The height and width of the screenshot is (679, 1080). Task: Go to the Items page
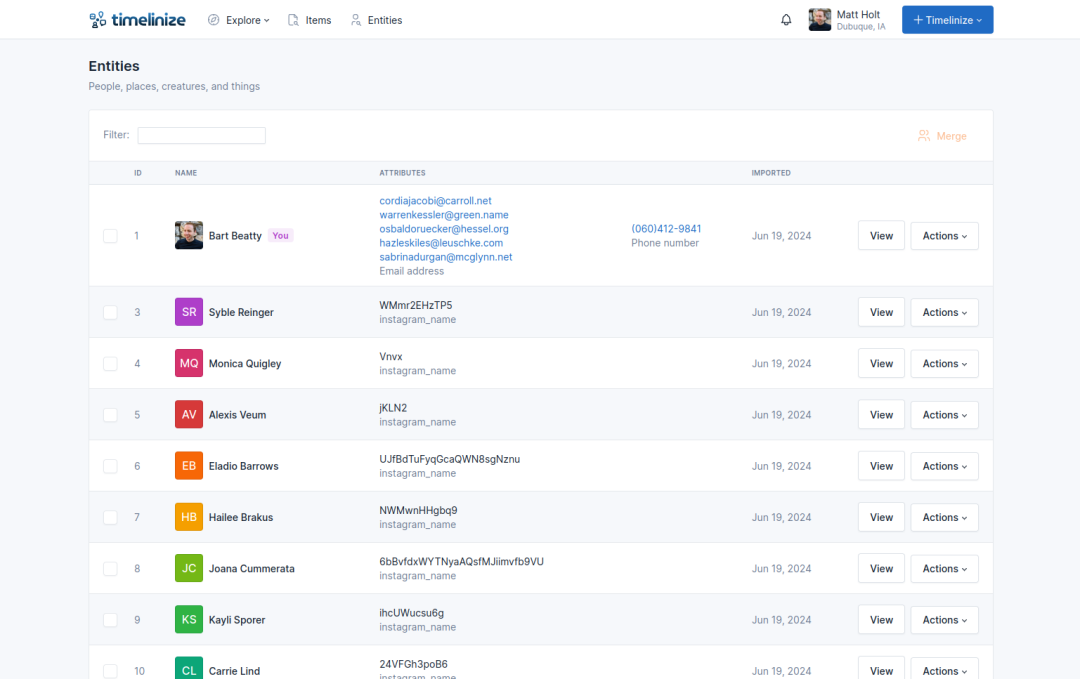pos(310,20)
